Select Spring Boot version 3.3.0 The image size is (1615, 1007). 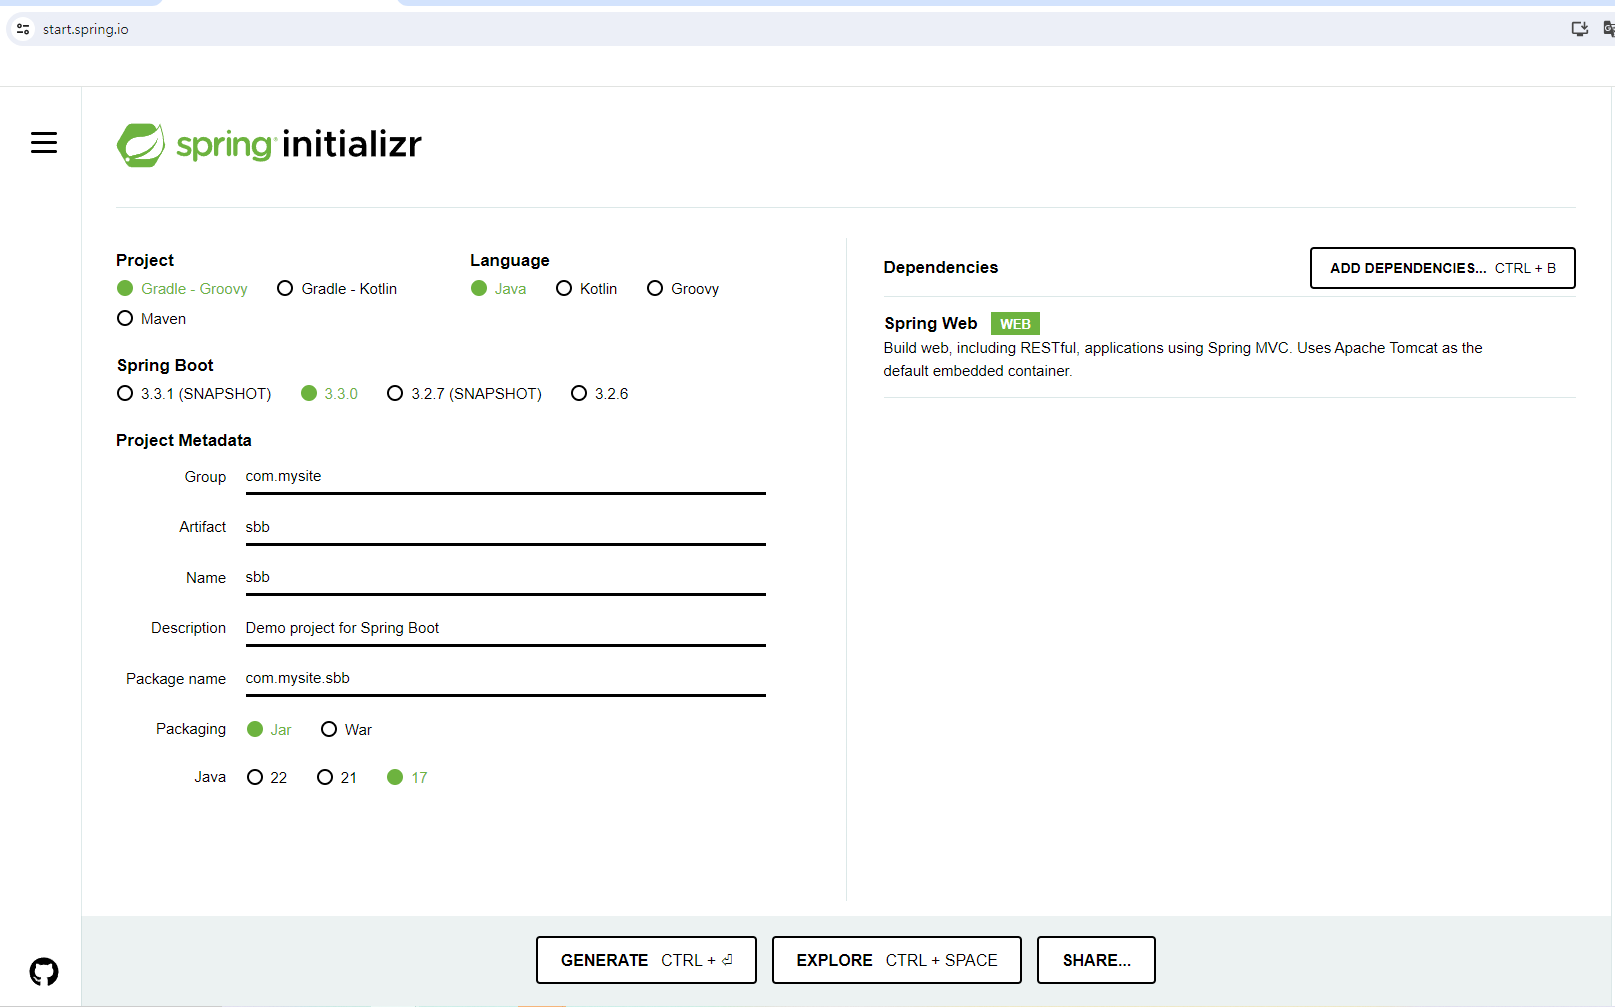(x=329, y=394)
